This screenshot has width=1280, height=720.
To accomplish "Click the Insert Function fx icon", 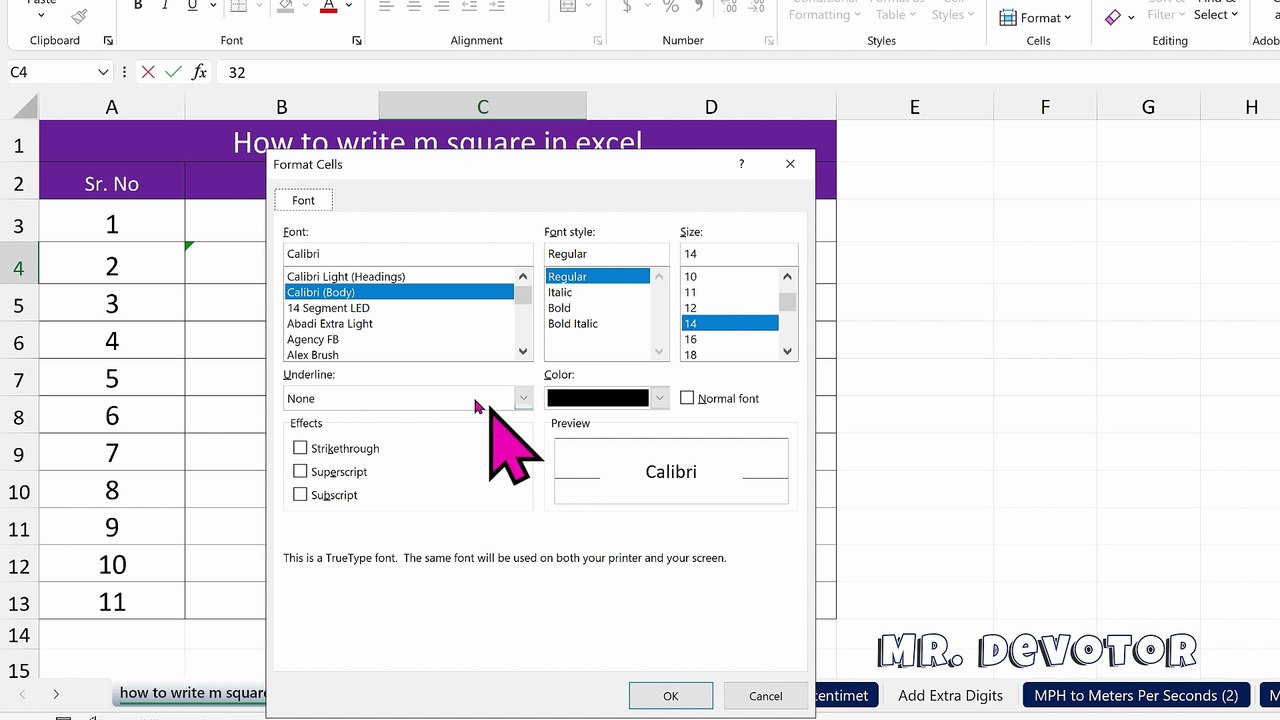I will 199,72.
